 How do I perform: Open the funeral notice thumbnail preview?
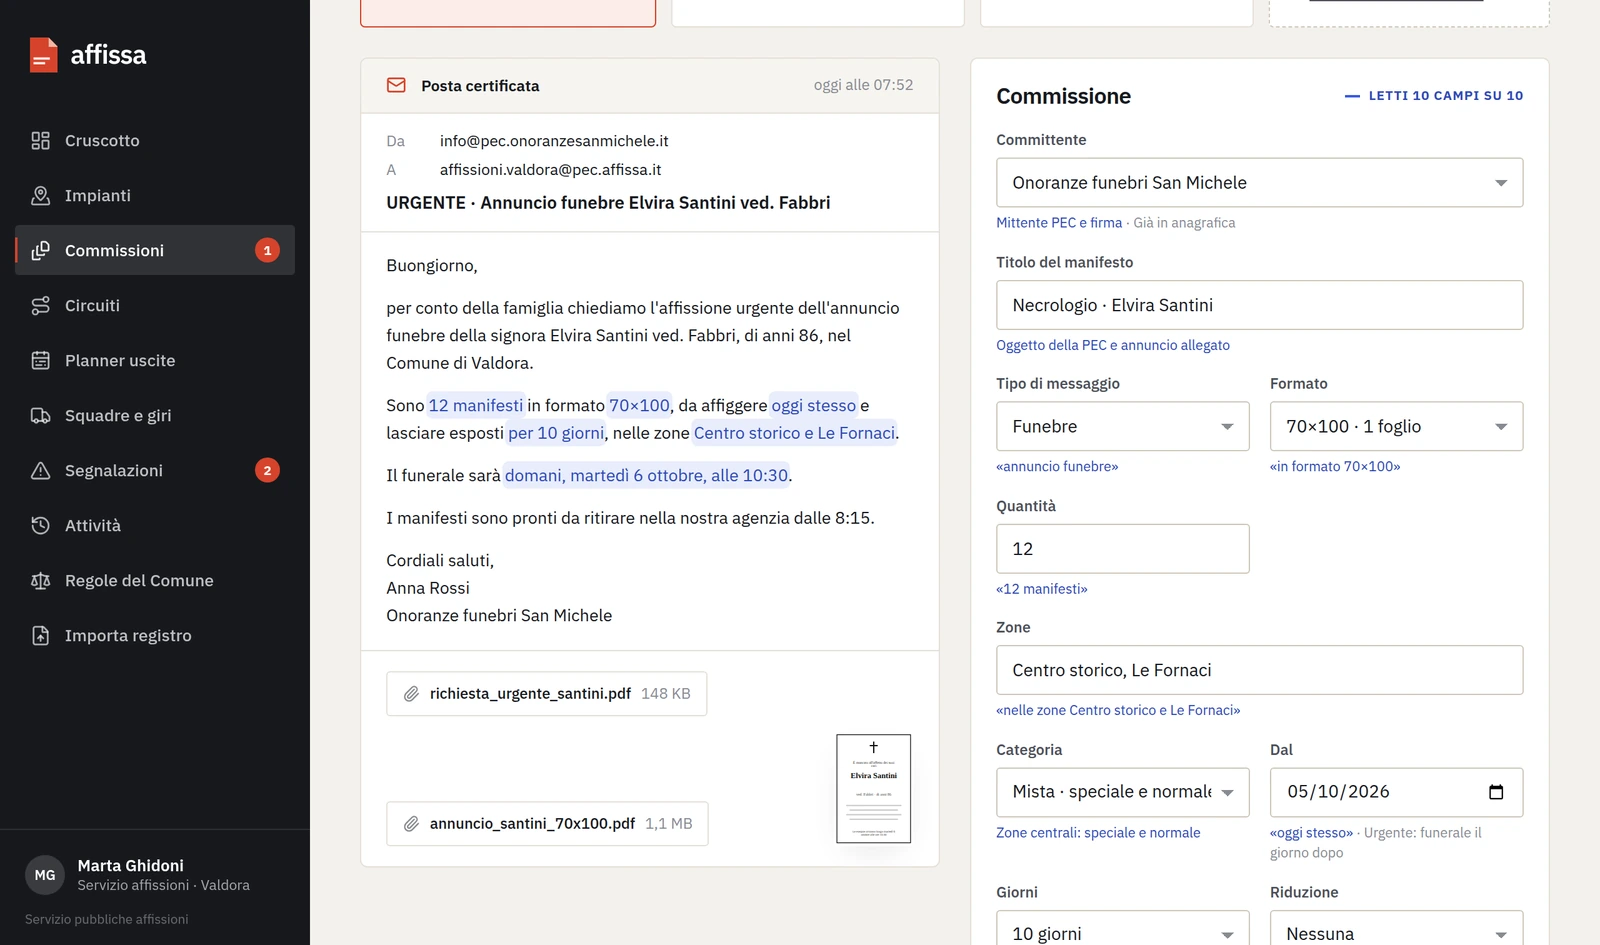click(873, 789)
